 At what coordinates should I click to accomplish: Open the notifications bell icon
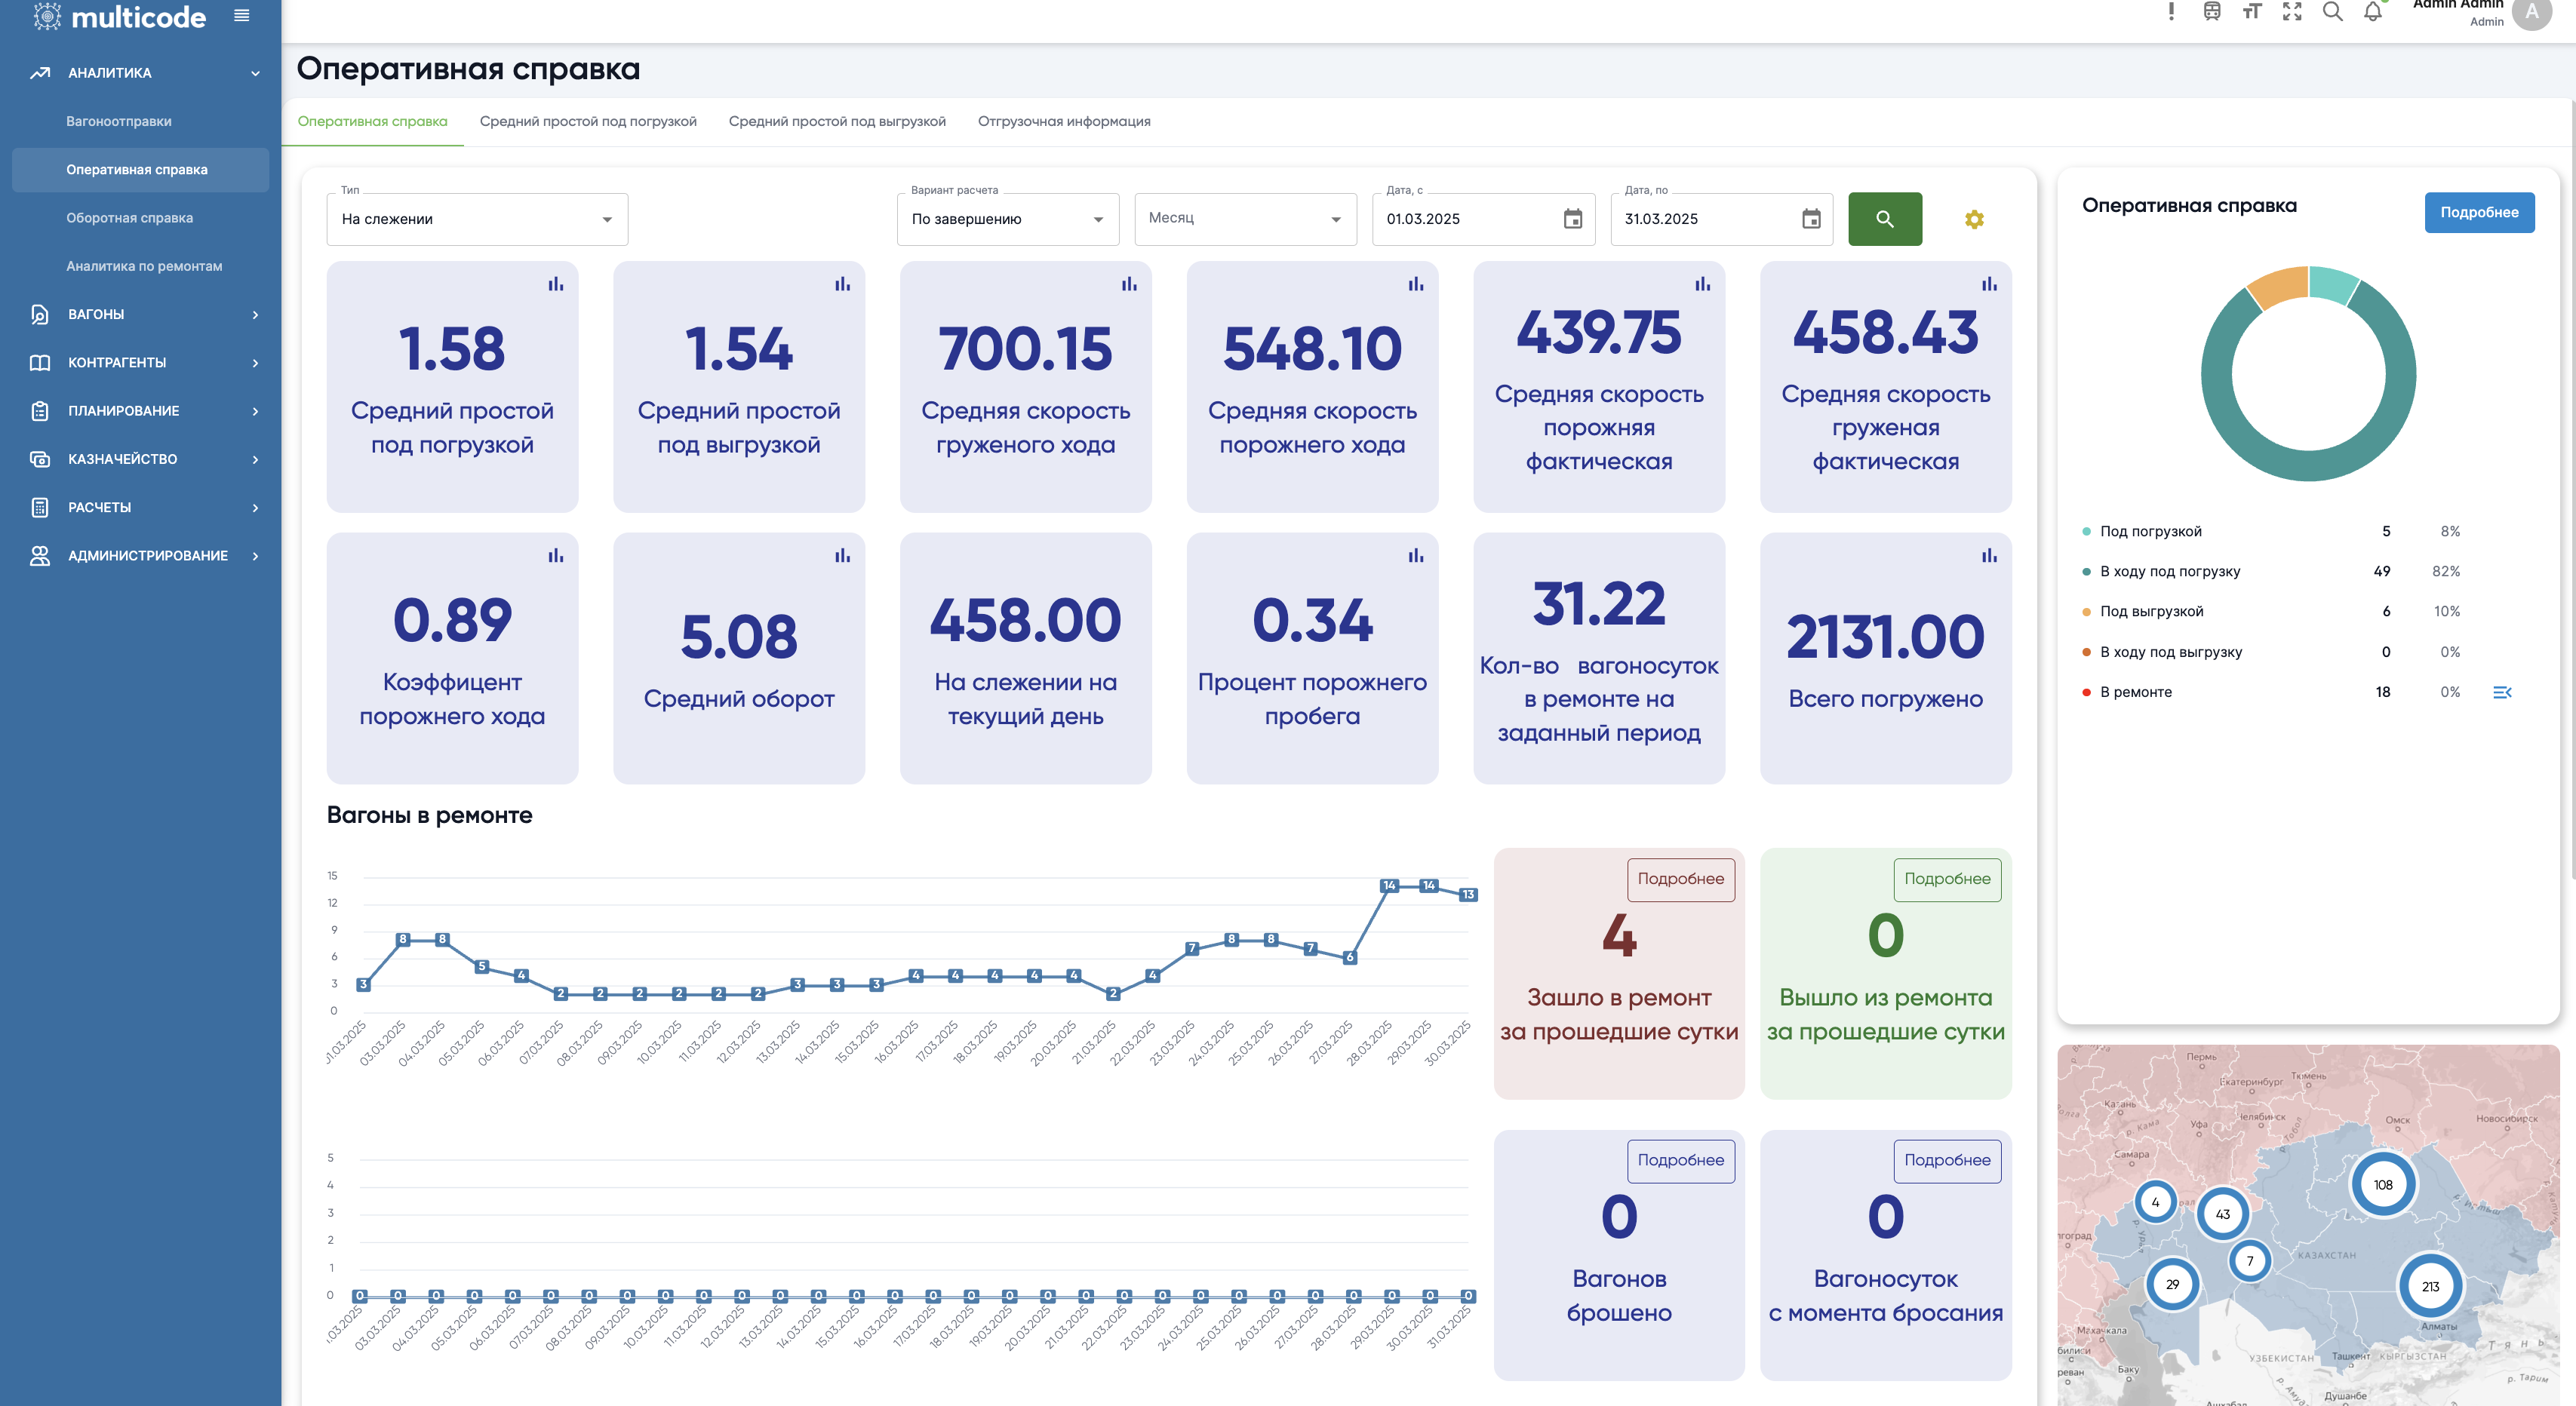click(x=2372, y=12)
